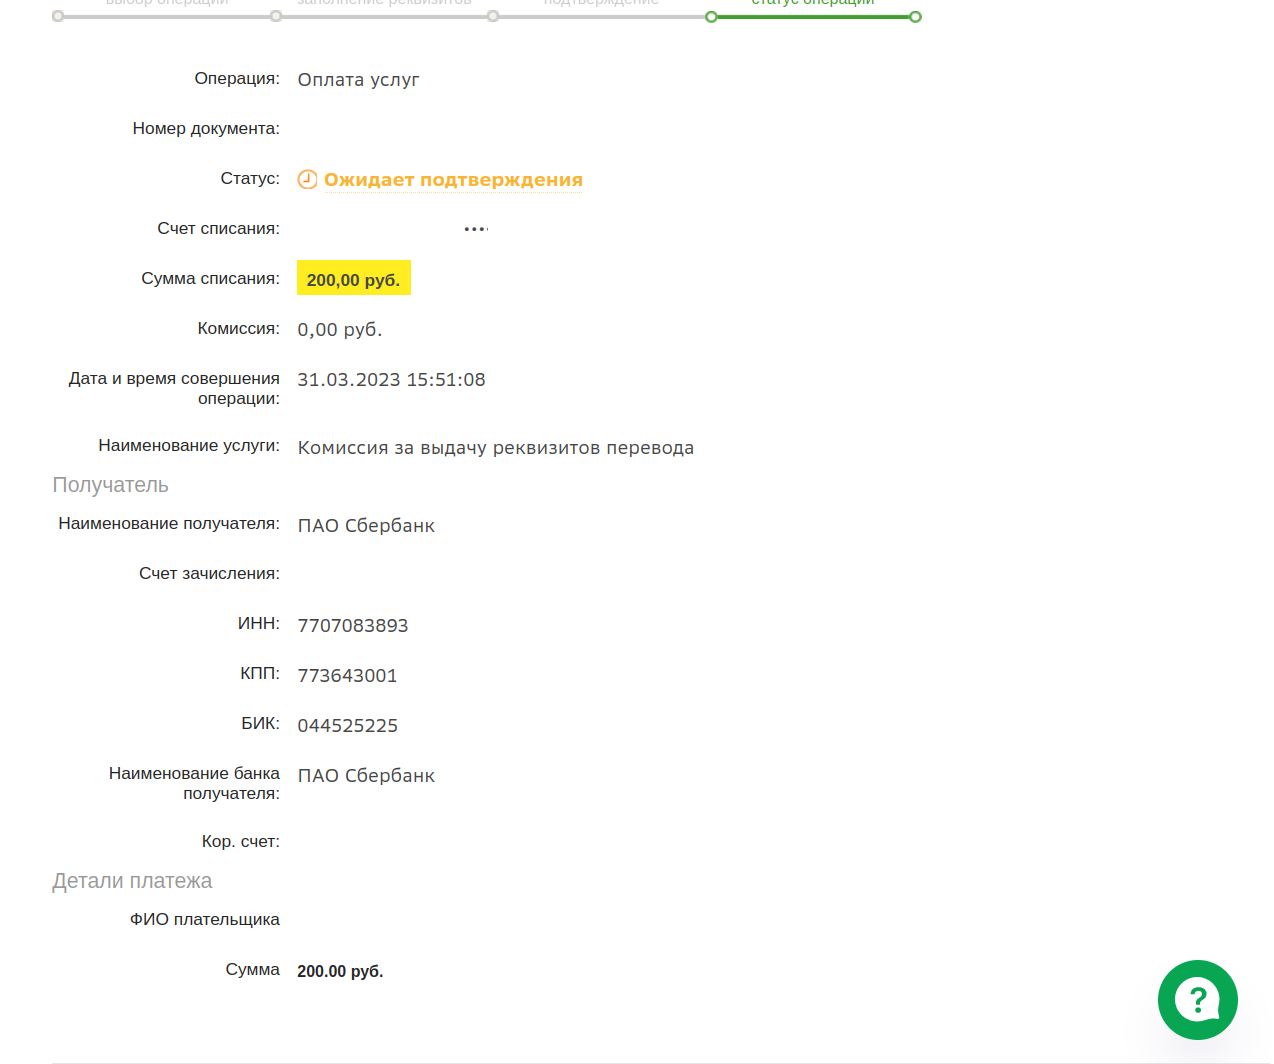Select the 'Оплата услуг' operation value

pyautogui.click(x=358, y=80)
